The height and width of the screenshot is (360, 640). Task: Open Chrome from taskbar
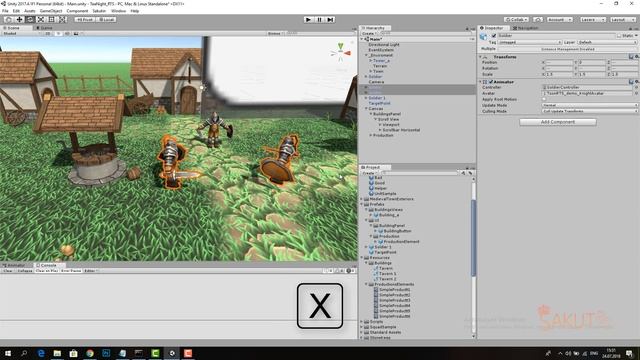click(90, 353)
